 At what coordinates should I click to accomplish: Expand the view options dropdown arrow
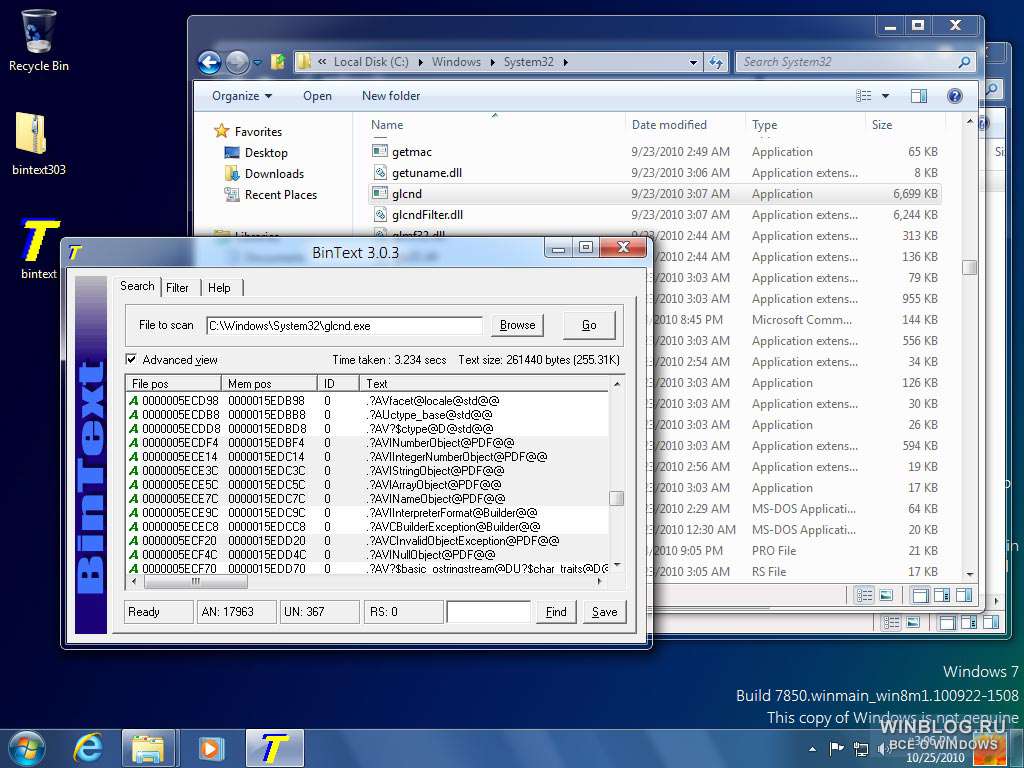[886, 96]
